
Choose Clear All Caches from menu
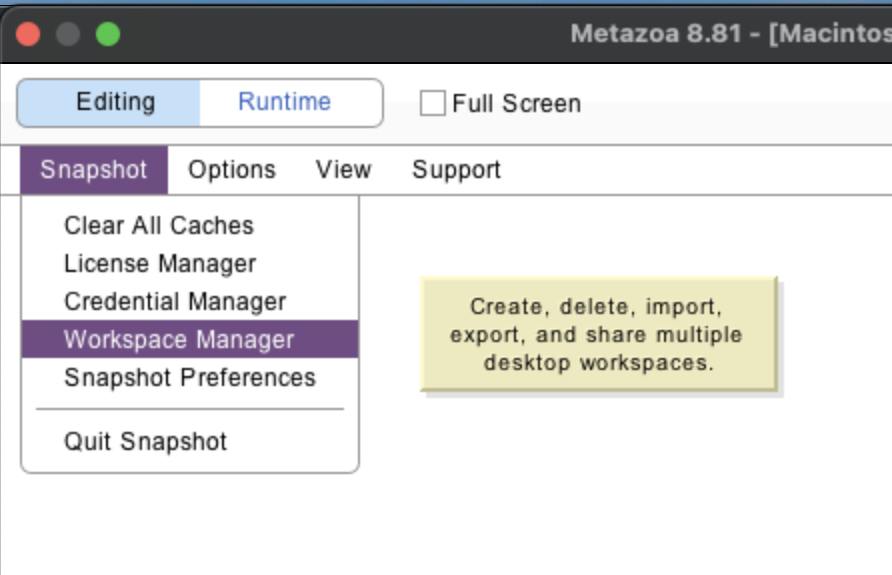tap(159, 226)
